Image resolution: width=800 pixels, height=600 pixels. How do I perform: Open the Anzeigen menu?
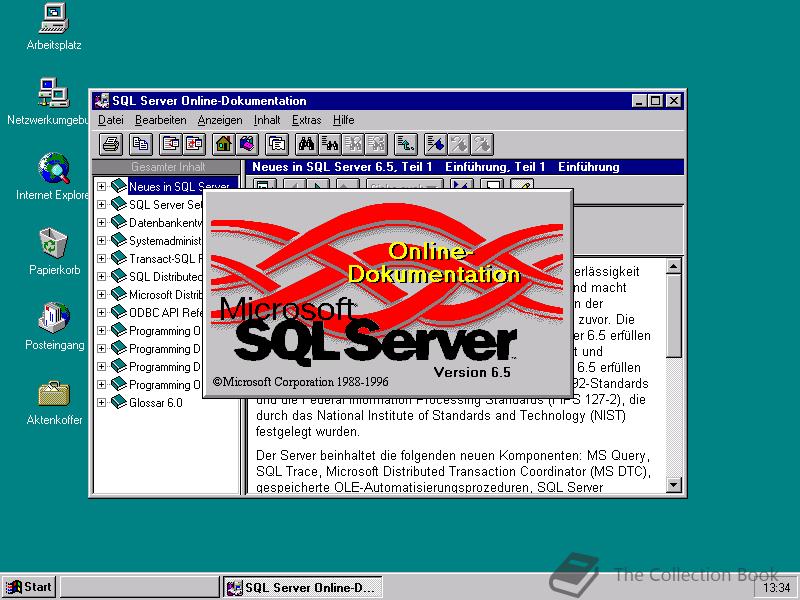[220, 120]
